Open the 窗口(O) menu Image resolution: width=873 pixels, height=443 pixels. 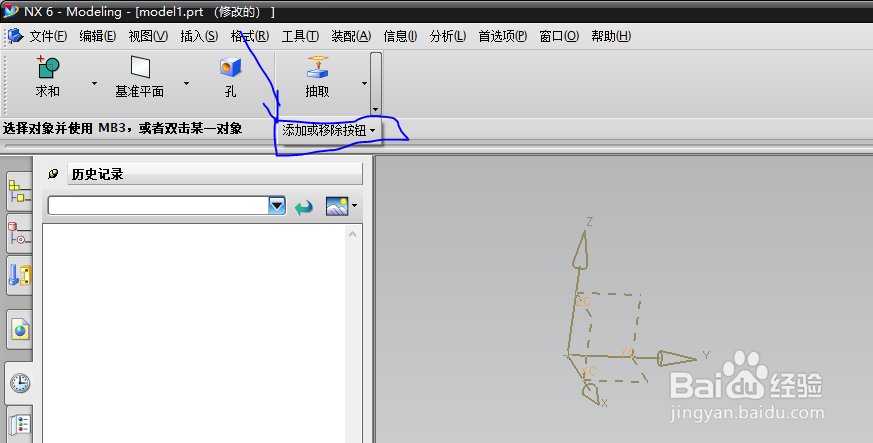point(559,36)
